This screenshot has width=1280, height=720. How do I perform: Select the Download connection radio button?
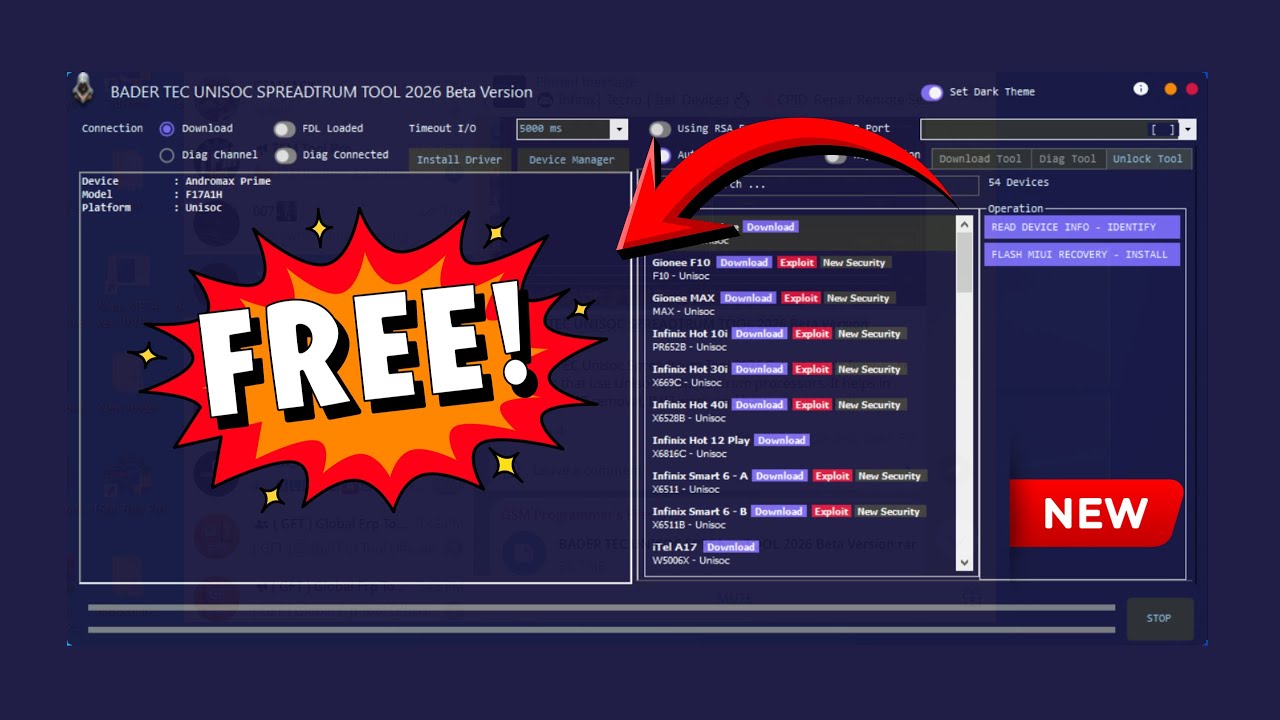tap(166, 128)
